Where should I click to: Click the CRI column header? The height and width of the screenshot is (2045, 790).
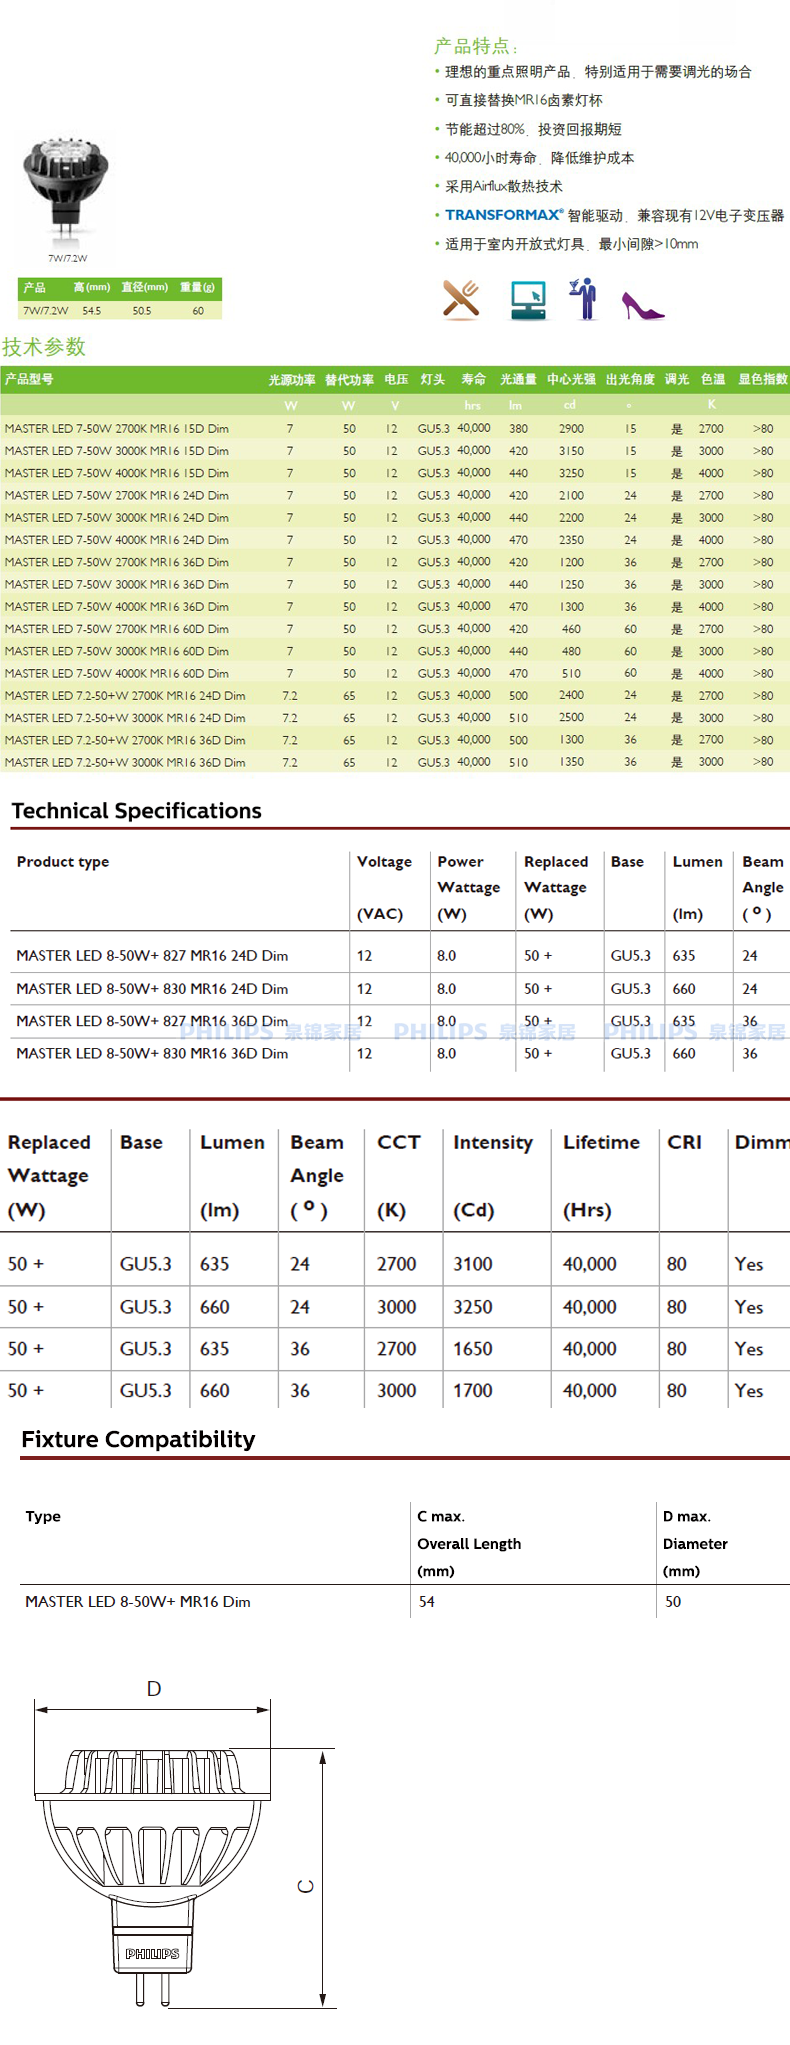click(685, 1142)
